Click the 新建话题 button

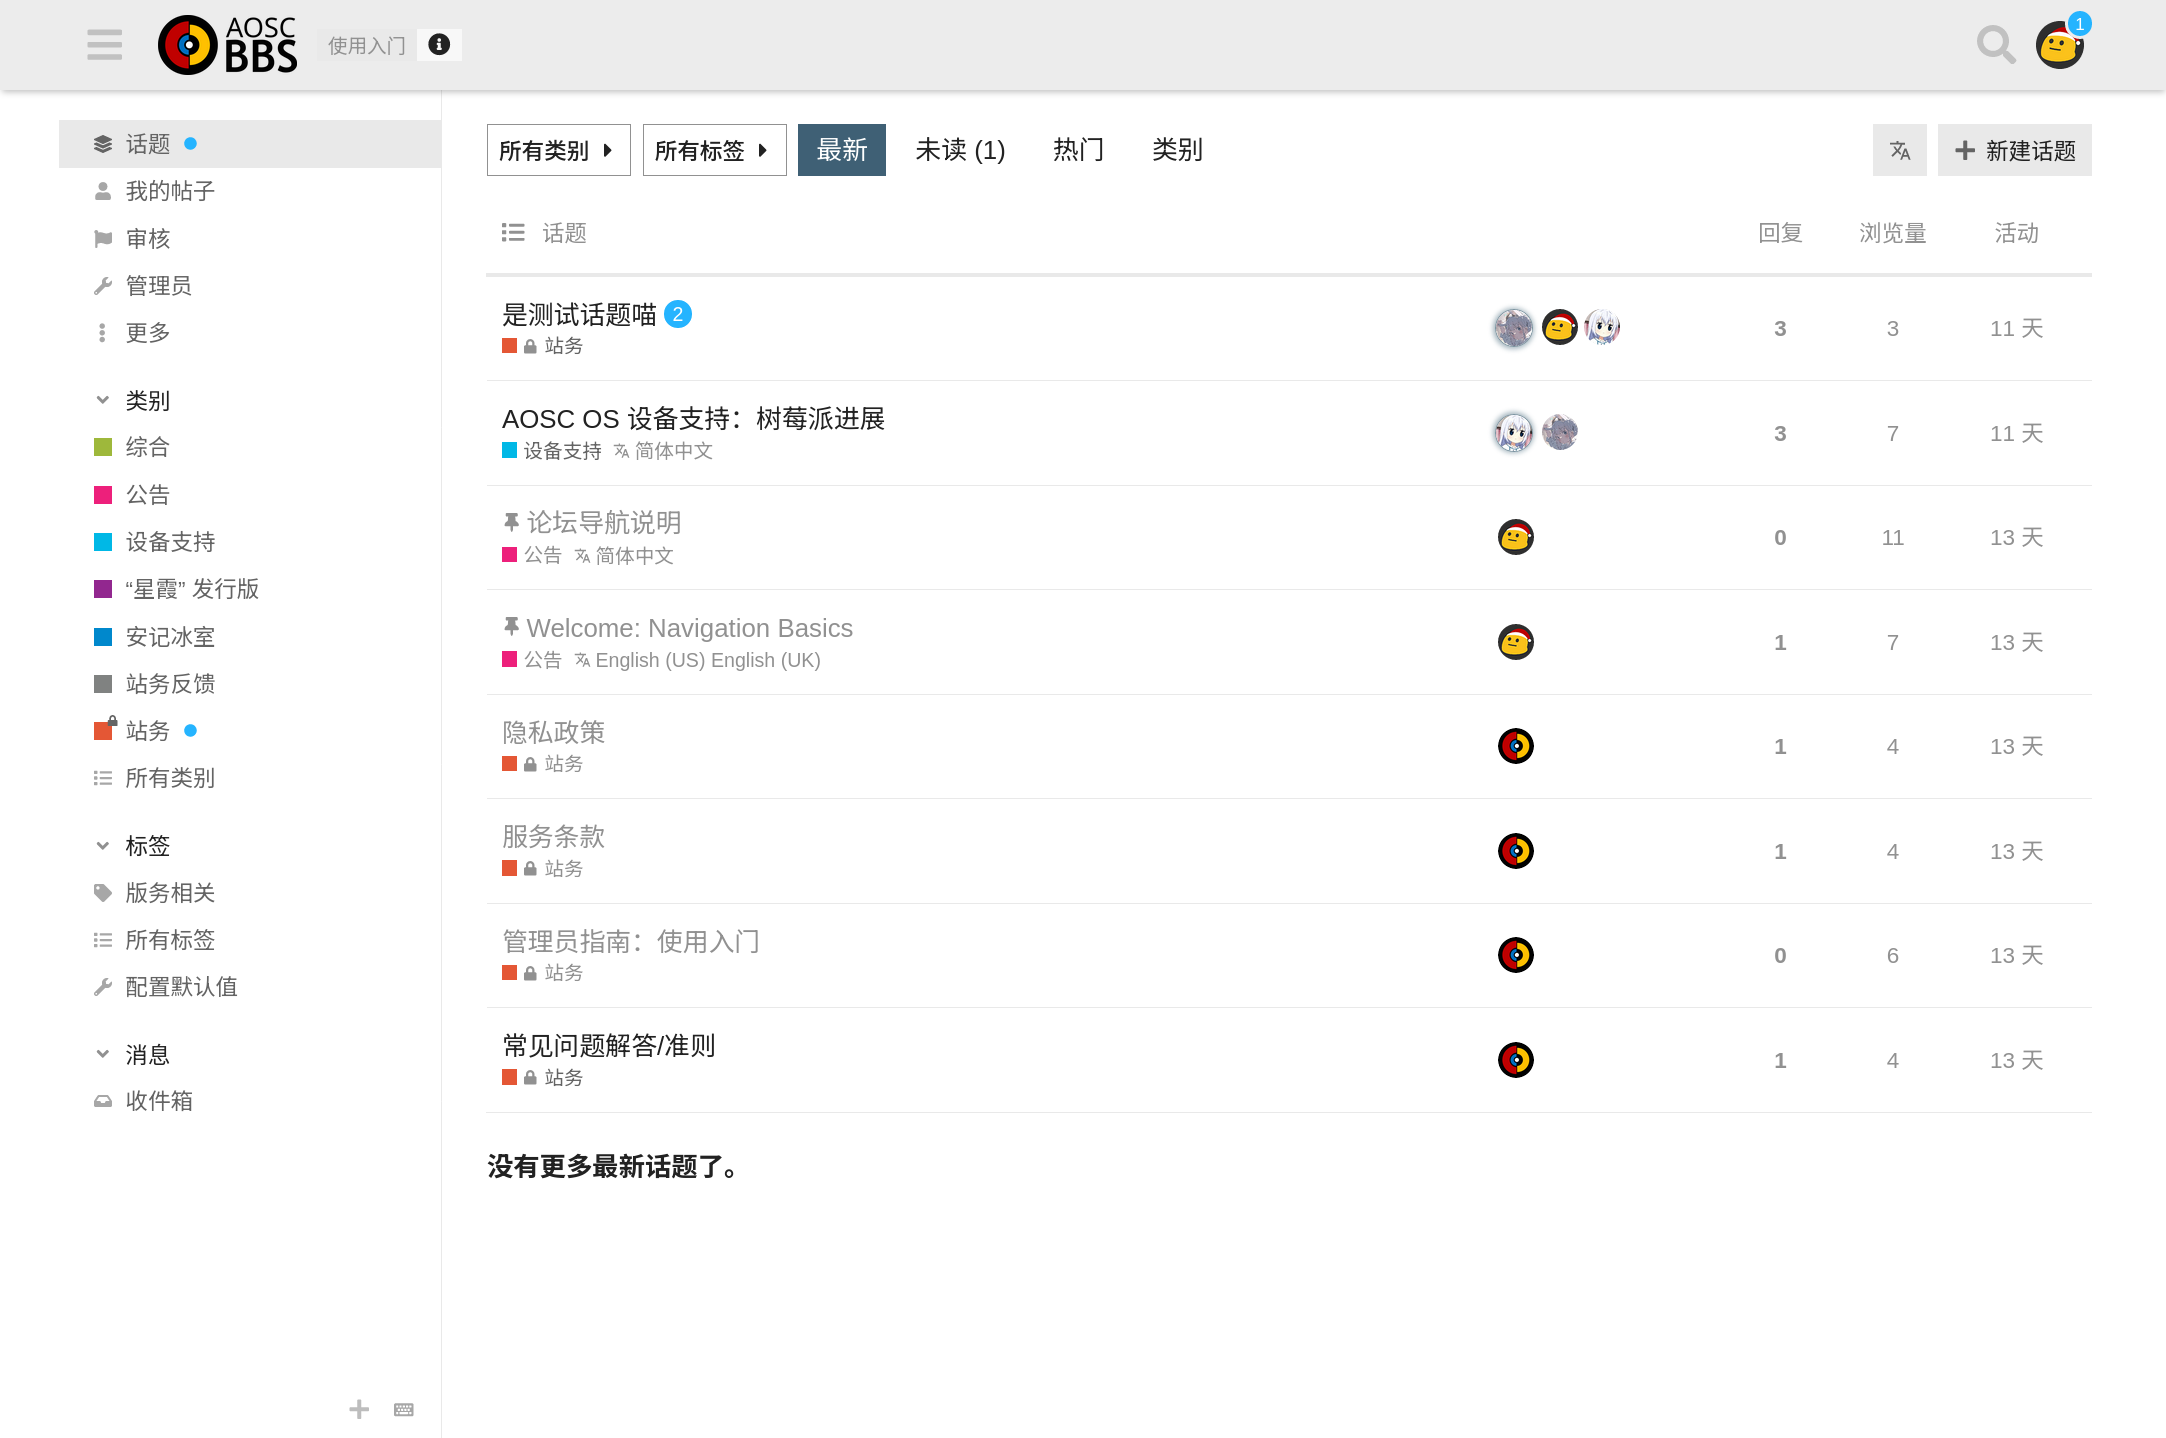2014,151
